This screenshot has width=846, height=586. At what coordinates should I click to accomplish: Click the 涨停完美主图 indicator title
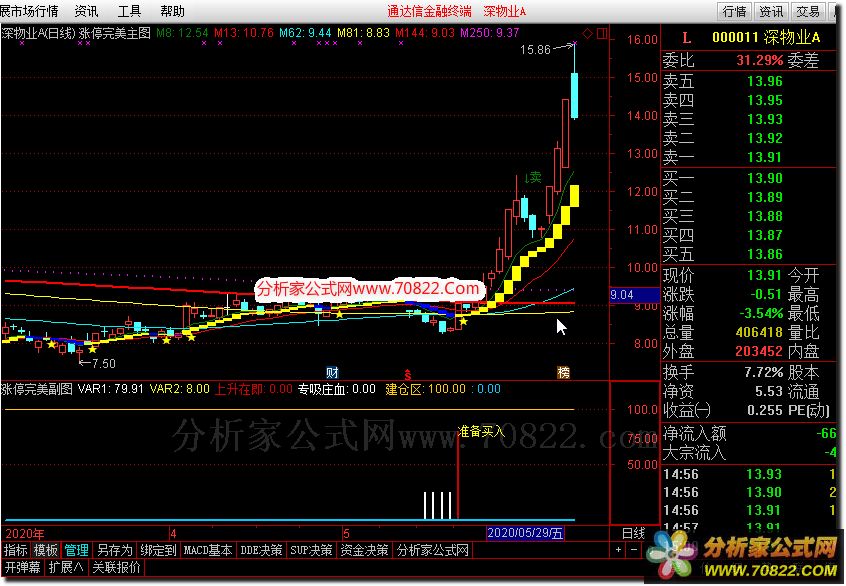tap(114, 33)
